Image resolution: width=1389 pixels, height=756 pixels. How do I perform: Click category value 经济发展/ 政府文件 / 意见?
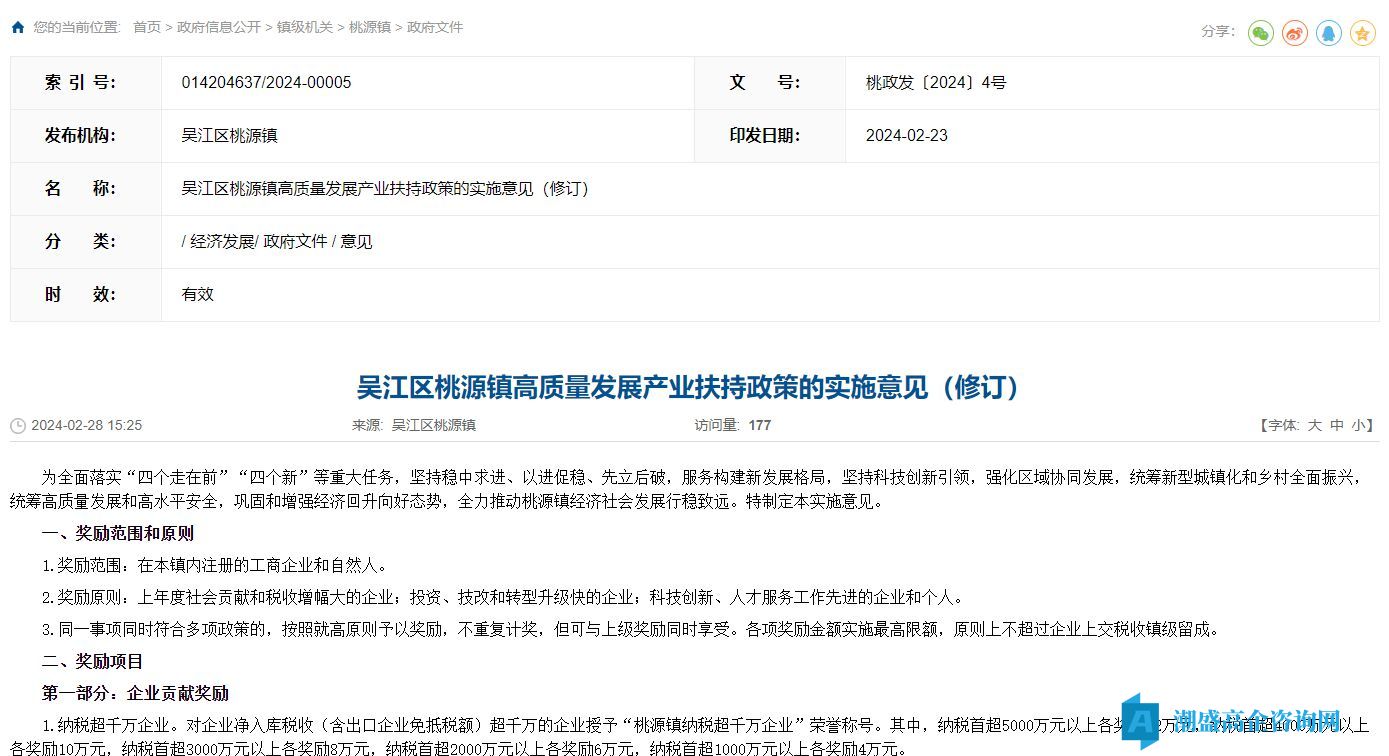click(277, 242)
